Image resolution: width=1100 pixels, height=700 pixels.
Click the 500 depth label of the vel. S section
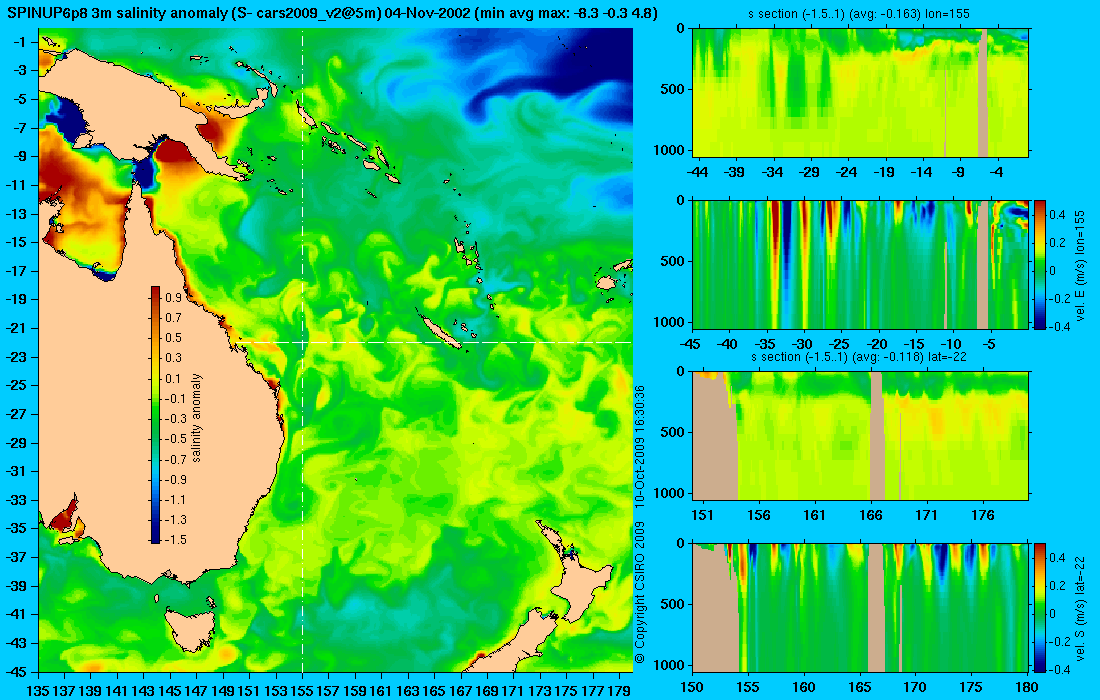675,604
